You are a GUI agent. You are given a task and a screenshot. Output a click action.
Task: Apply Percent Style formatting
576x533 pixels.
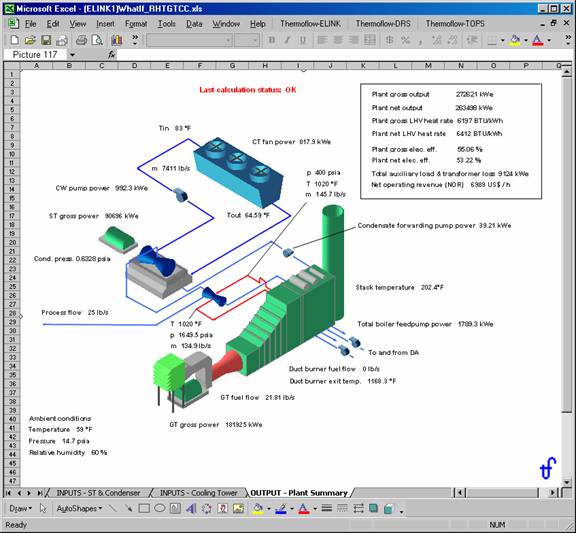pyautogui.click(x=406, y=40)
